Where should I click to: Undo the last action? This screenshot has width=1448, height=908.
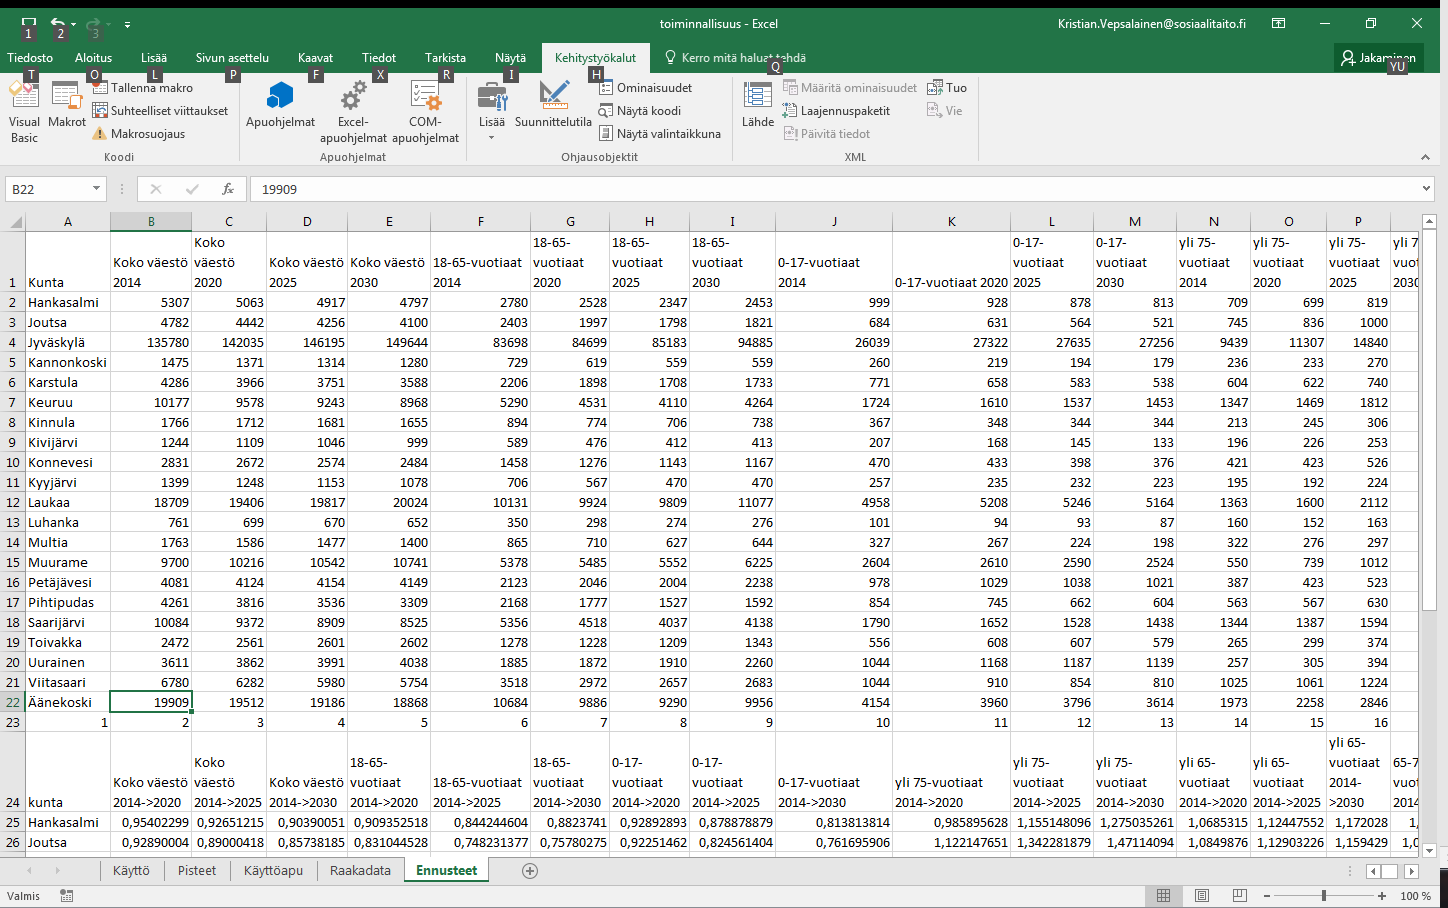58,23
